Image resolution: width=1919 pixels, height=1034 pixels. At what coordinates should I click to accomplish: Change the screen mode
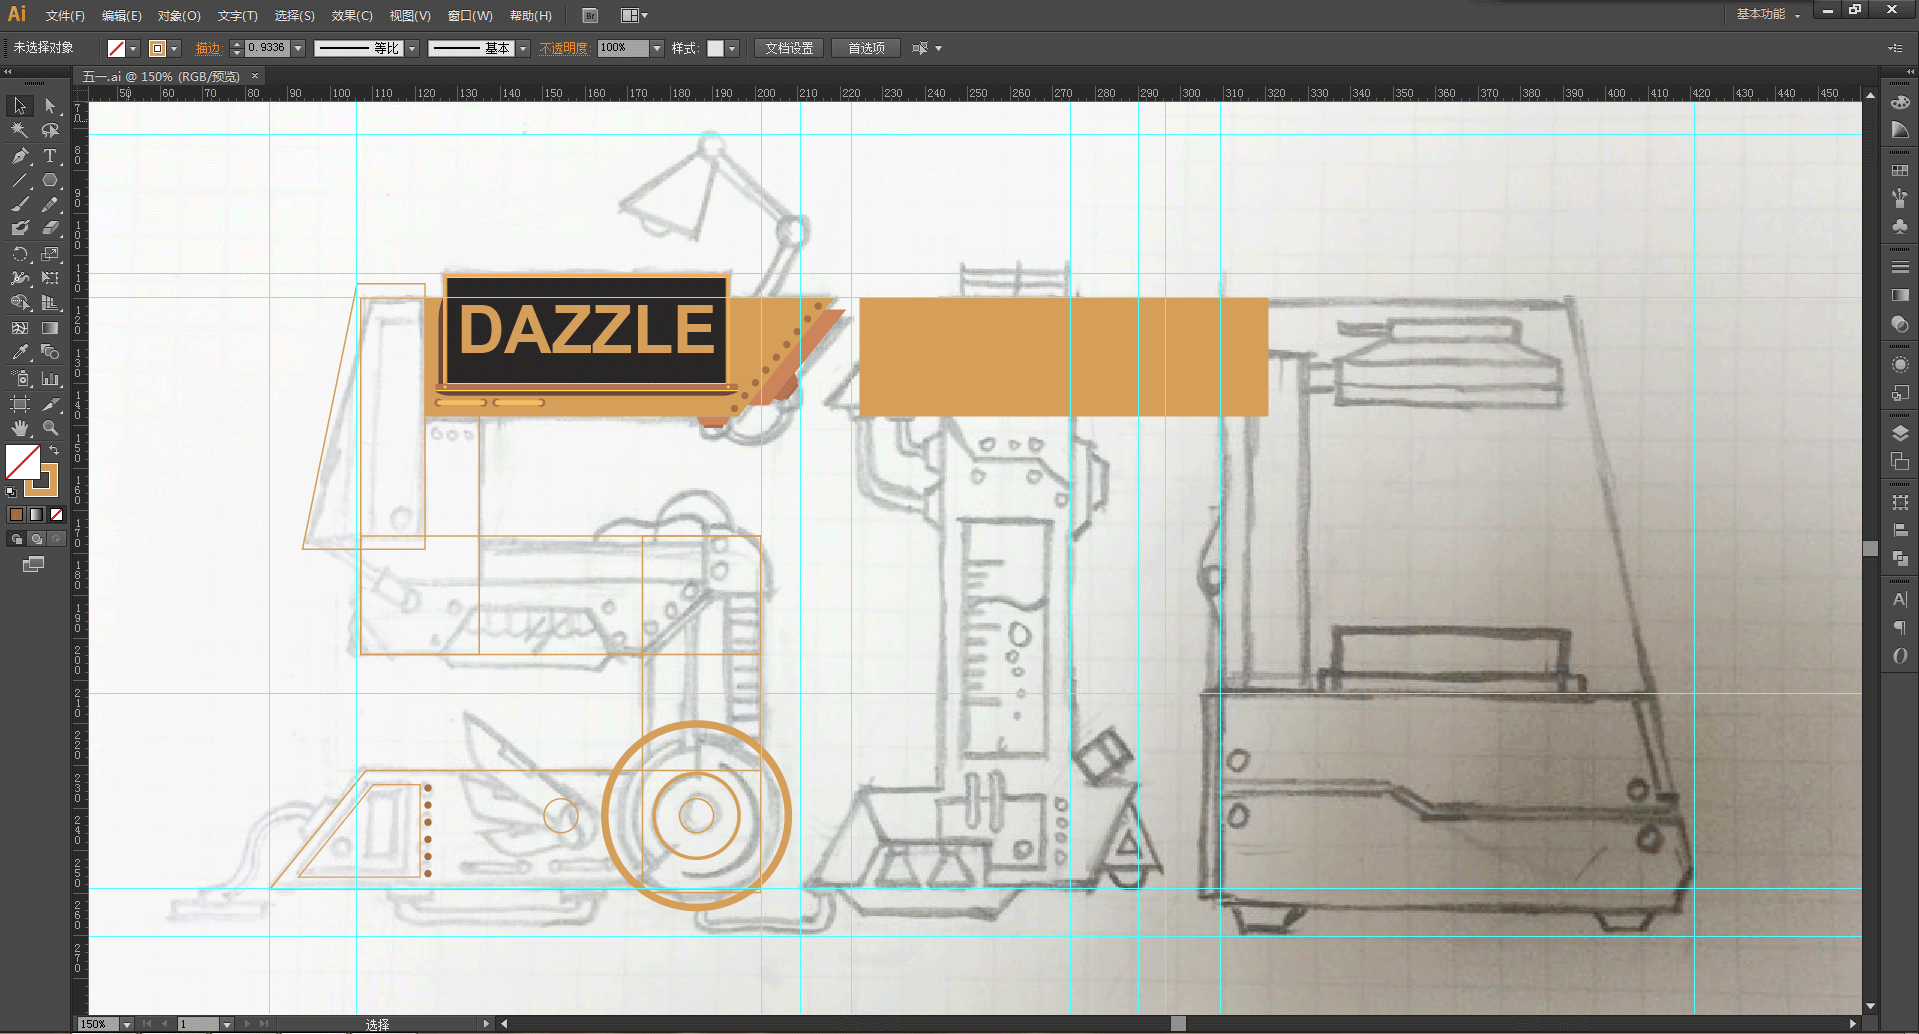(x=34, y=565)
